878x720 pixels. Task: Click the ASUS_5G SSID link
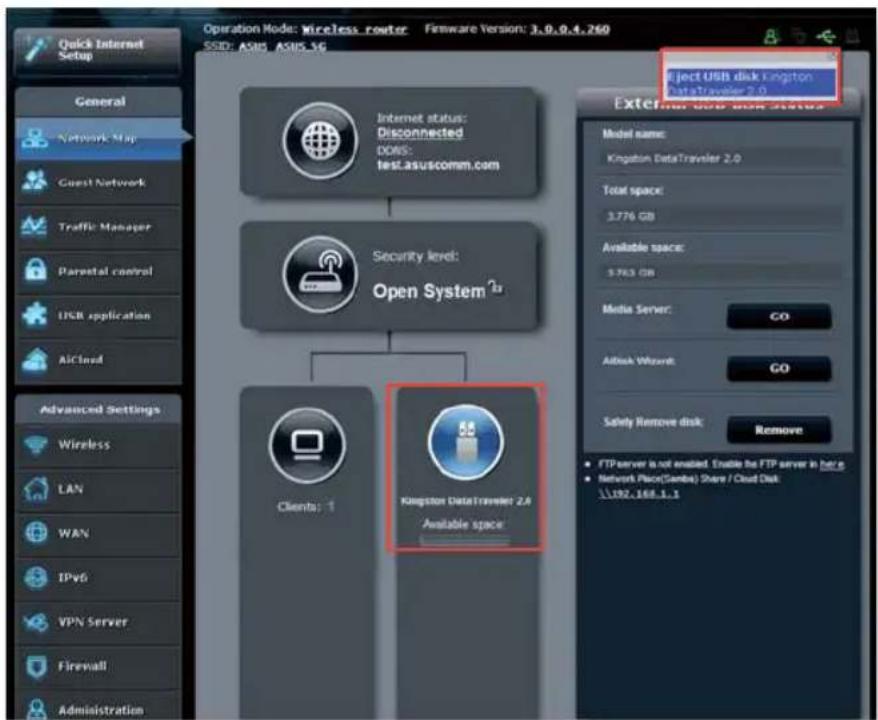point(301,46)
